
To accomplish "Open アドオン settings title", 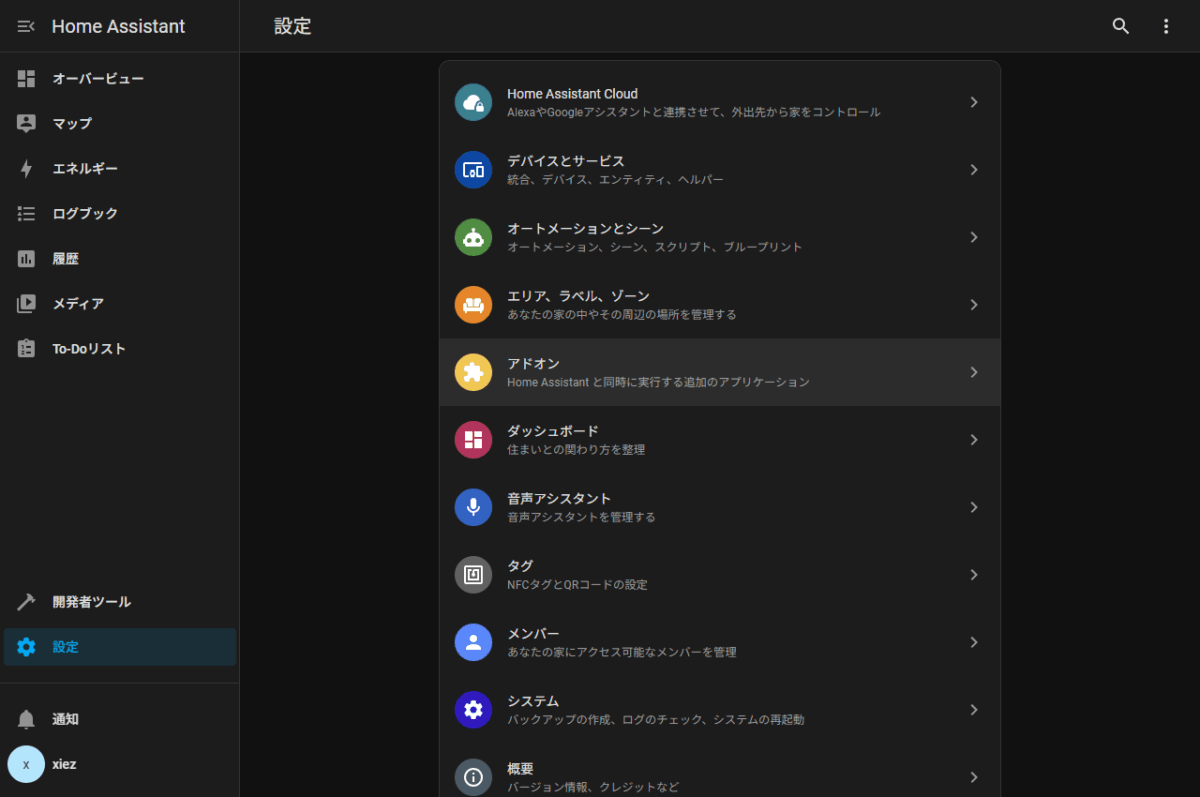I will click(533, 364).
